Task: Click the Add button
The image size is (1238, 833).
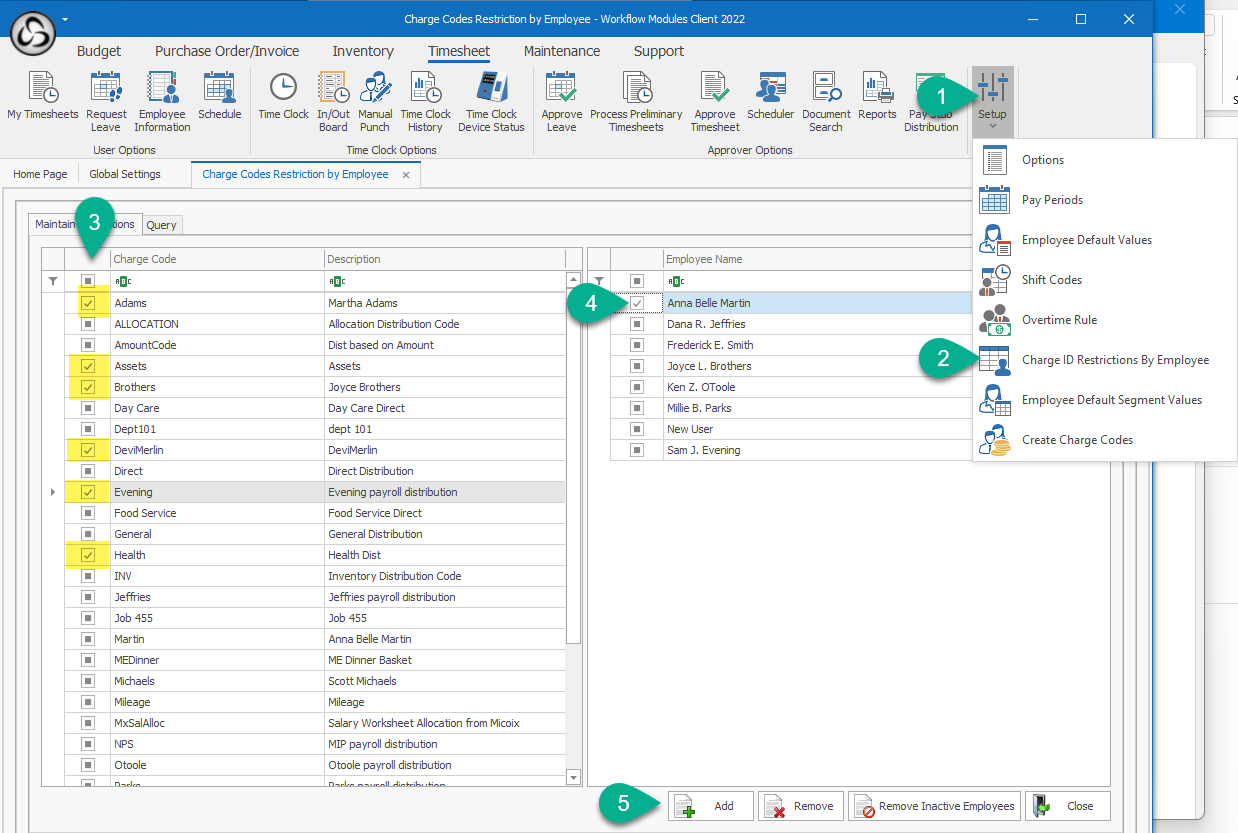Action: (710, 806)
